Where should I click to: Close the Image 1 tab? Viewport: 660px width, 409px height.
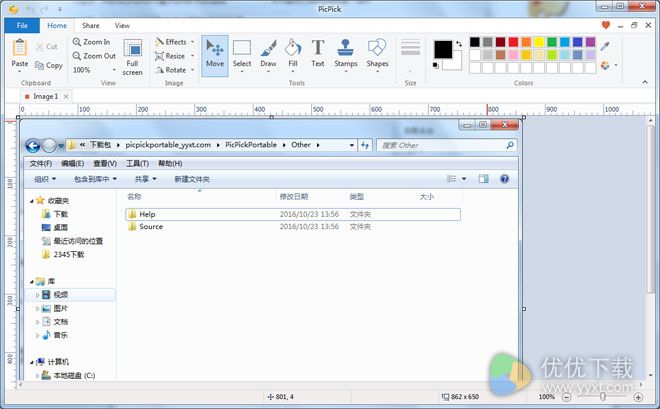click(66, 96)
